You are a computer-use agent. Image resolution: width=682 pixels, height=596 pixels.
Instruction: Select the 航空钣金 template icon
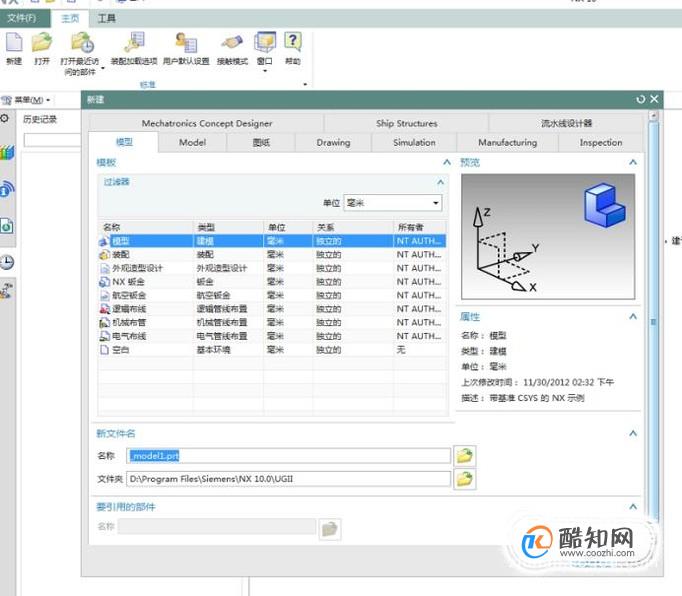[104, 295]
